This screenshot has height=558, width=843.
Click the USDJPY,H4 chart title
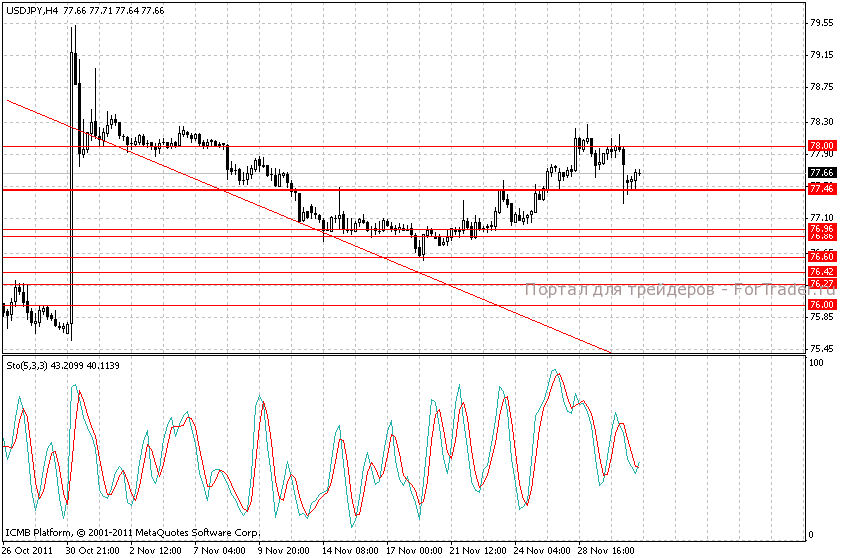tap(29, 9)
